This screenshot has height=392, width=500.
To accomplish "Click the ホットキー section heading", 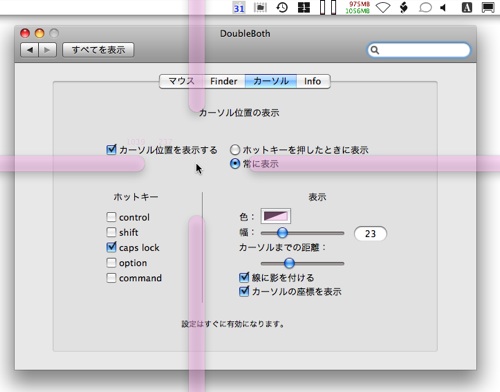I will [x=136, y=197].
